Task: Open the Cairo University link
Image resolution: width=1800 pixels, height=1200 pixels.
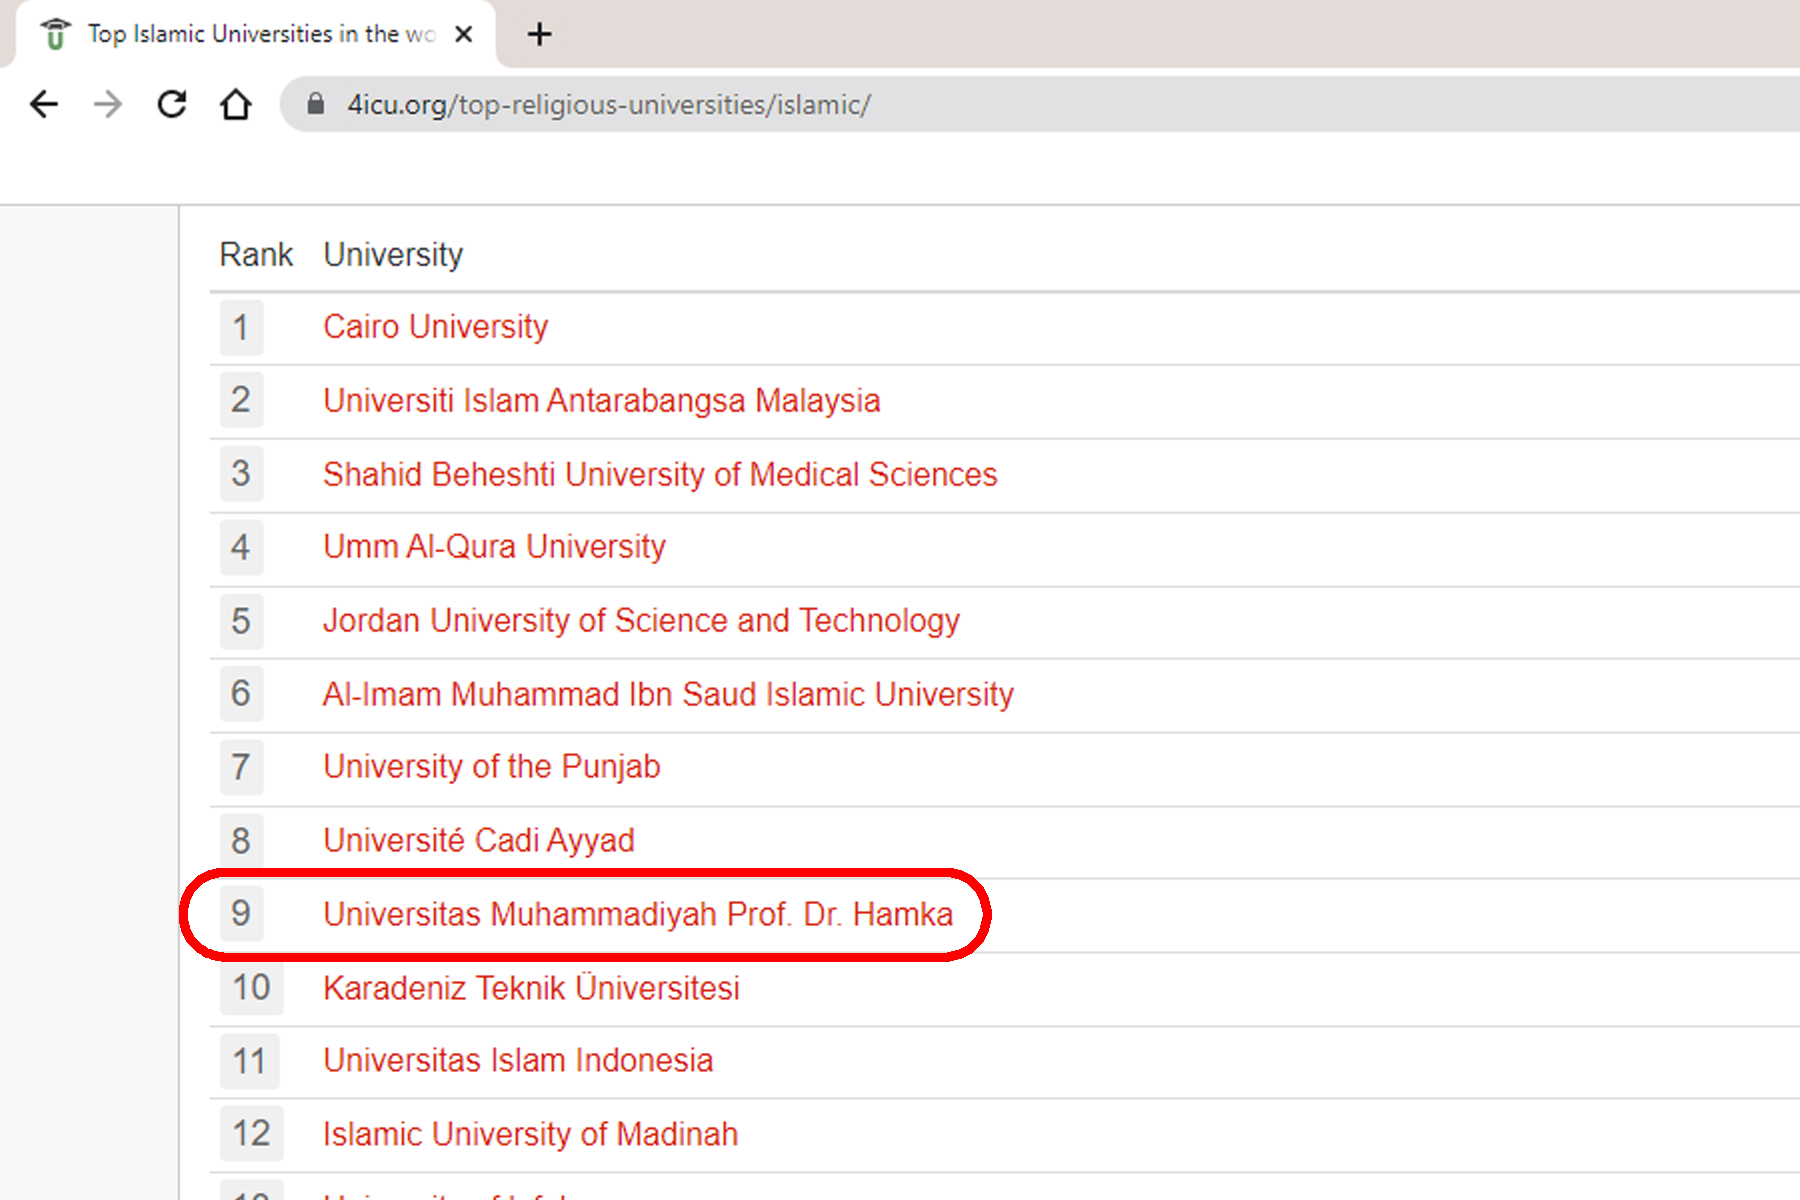Action: [x=435, y=327]
